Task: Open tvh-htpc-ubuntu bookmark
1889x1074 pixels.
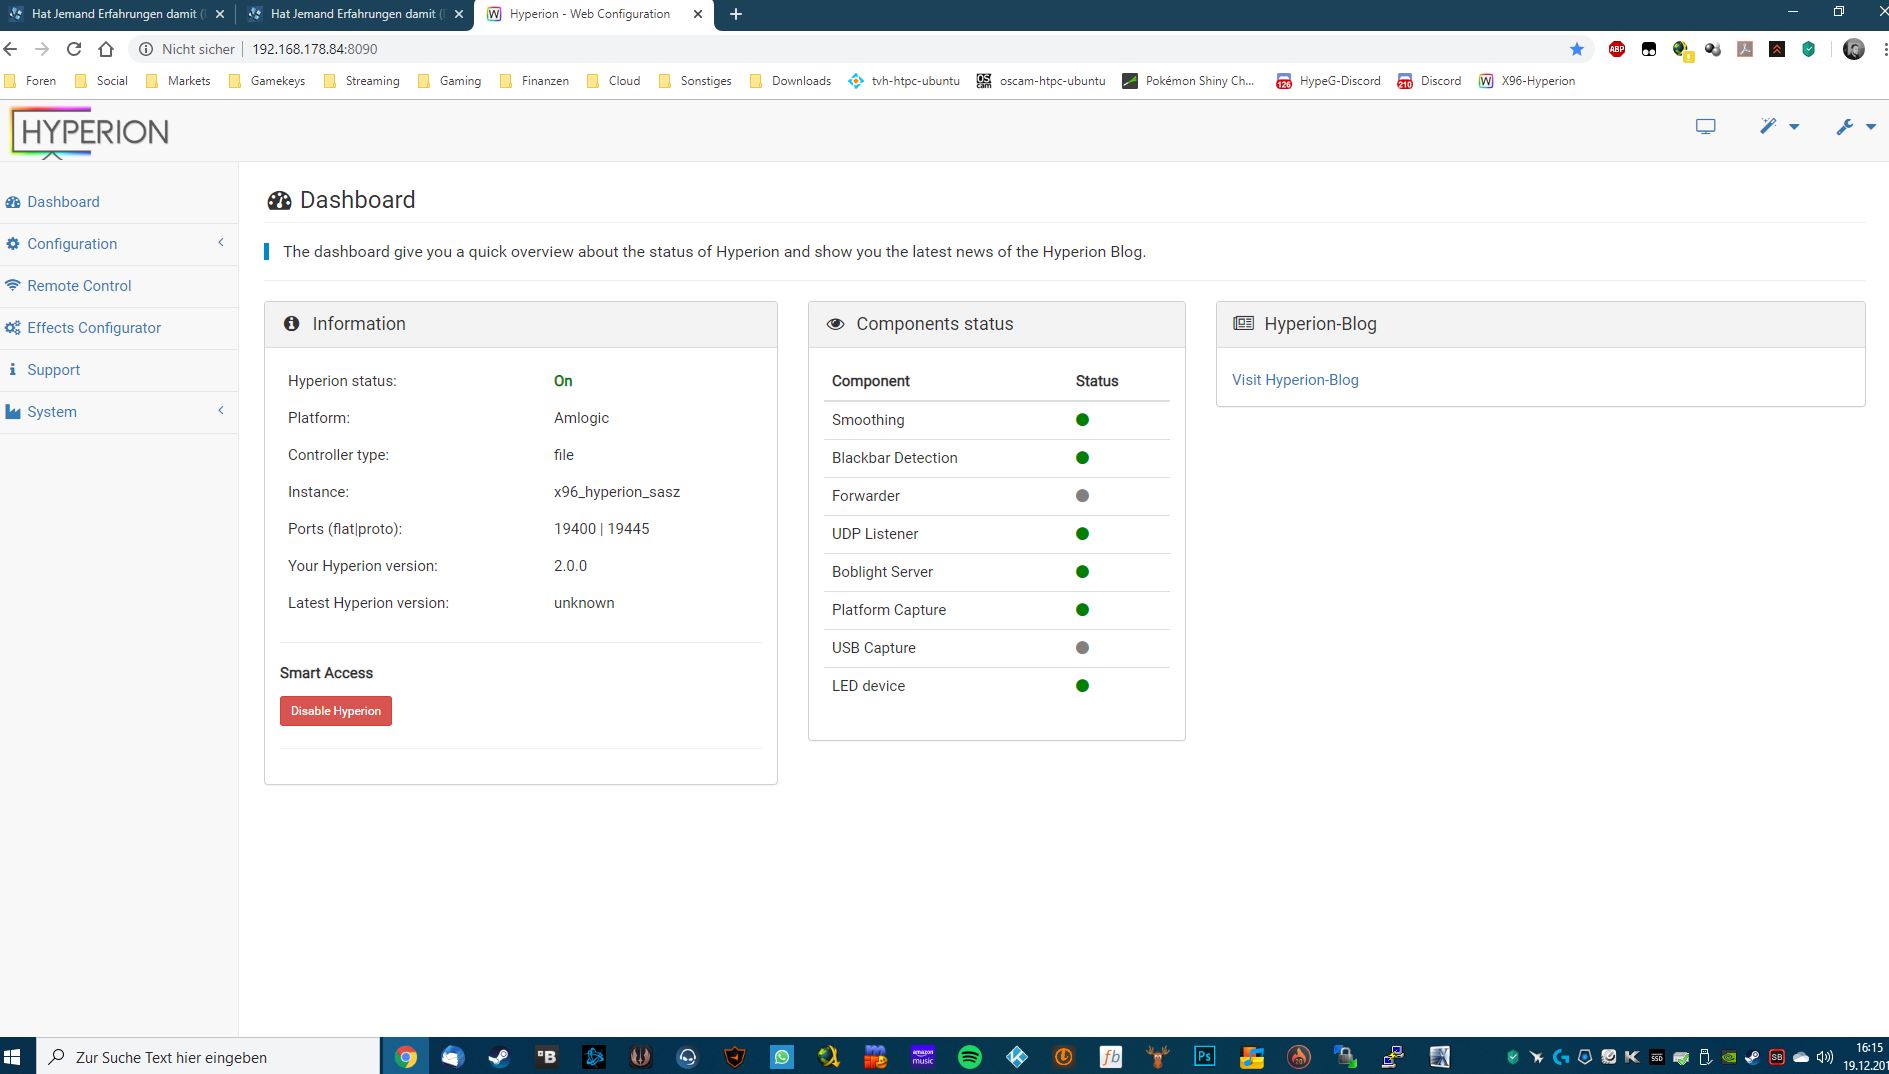Action: 904,81
